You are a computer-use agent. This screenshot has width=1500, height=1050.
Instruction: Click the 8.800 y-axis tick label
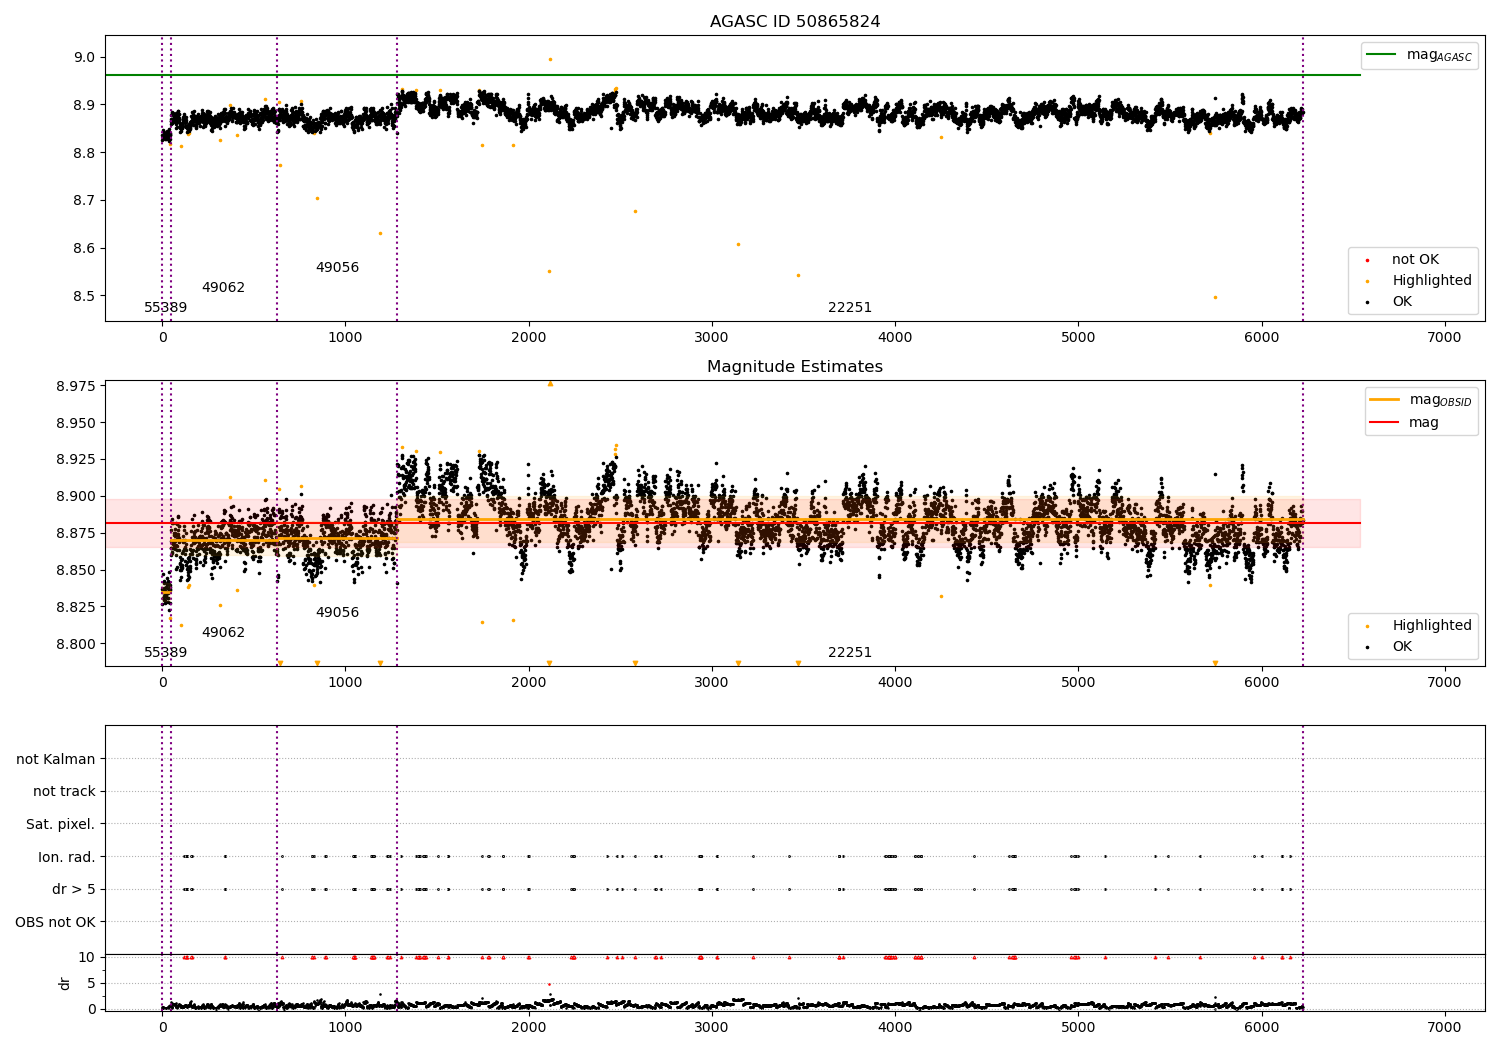pyautogui.click(x=77, y=644)
